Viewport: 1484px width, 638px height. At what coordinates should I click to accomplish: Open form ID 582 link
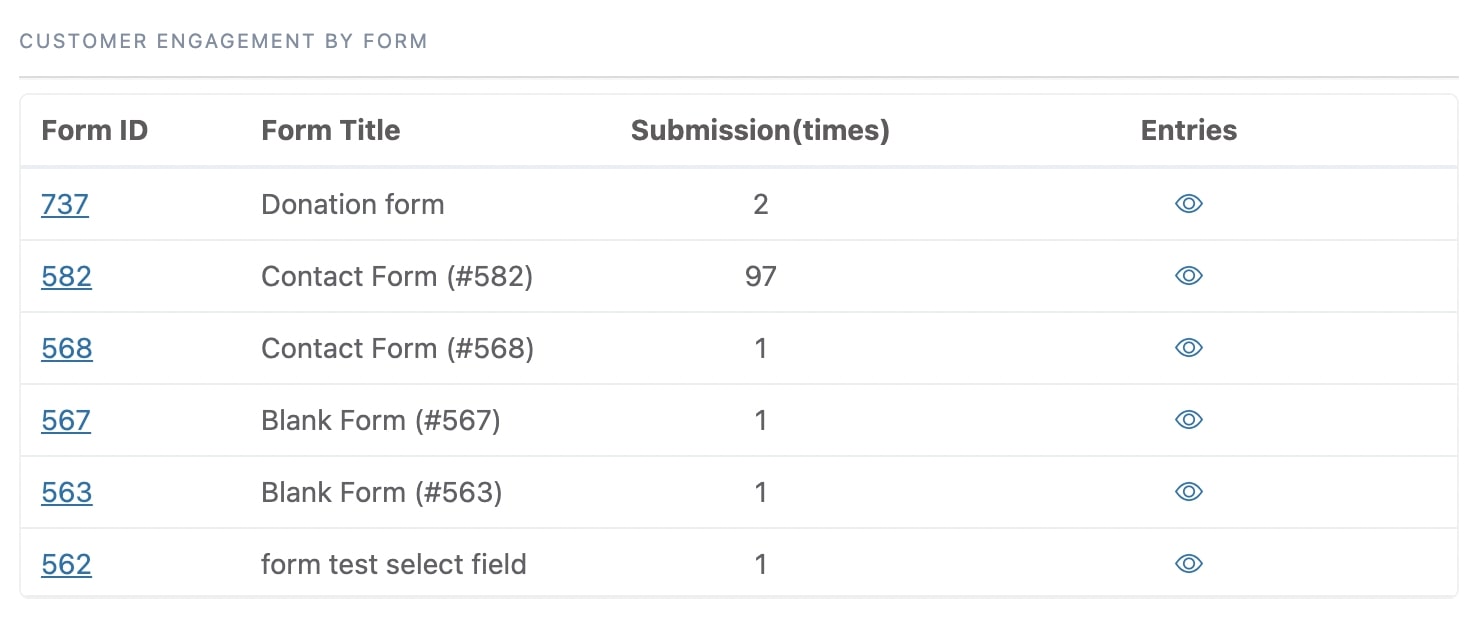coord(66,276)
